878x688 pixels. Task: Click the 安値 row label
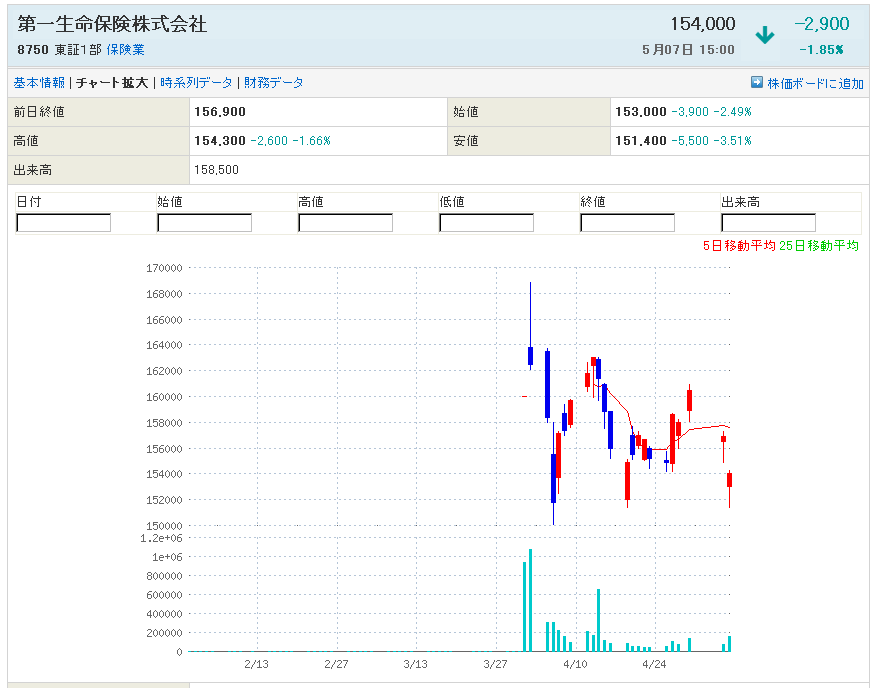coord(466,141)
